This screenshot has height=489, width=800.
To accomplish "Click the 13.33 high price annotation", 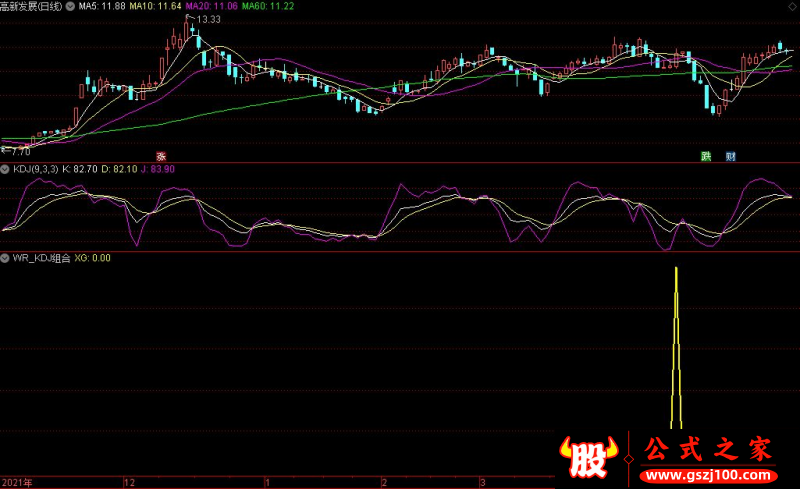I will 208,19.
